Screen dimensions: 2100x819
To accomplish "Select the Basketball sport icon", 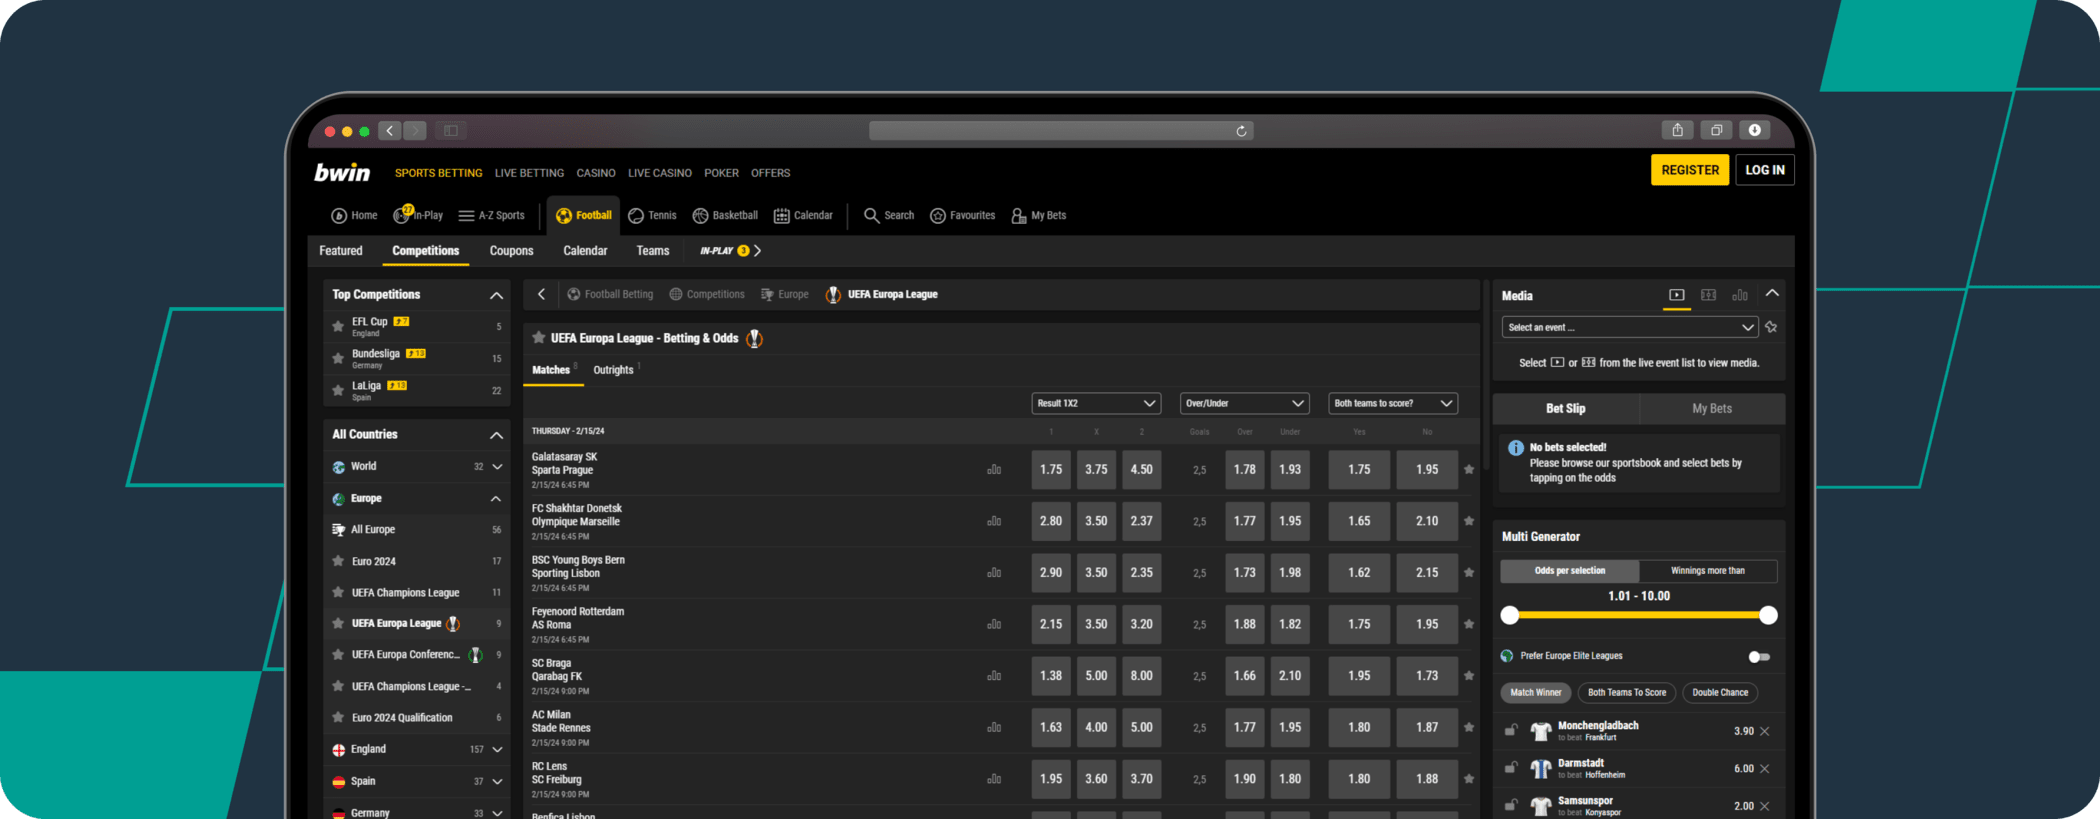I will pos(700,216).
